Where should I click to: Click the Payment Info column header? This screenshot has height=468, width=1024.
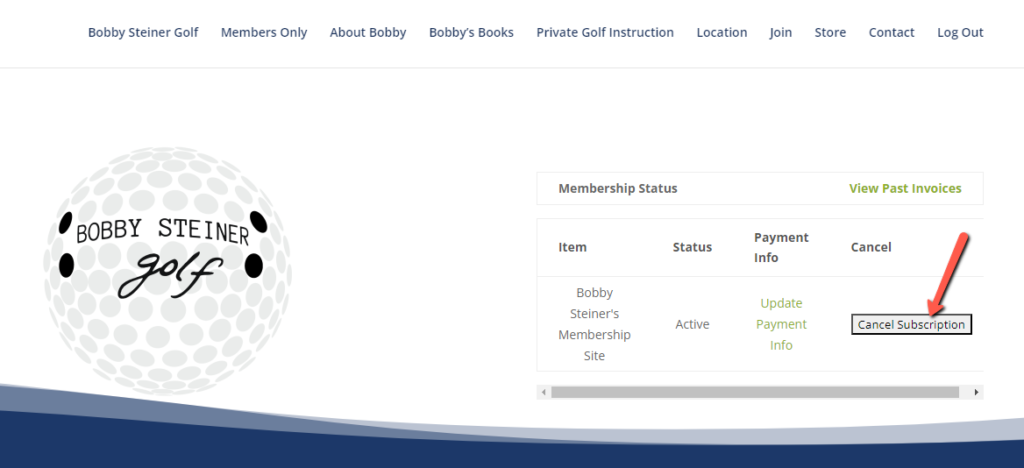click(x=781, y=247)
